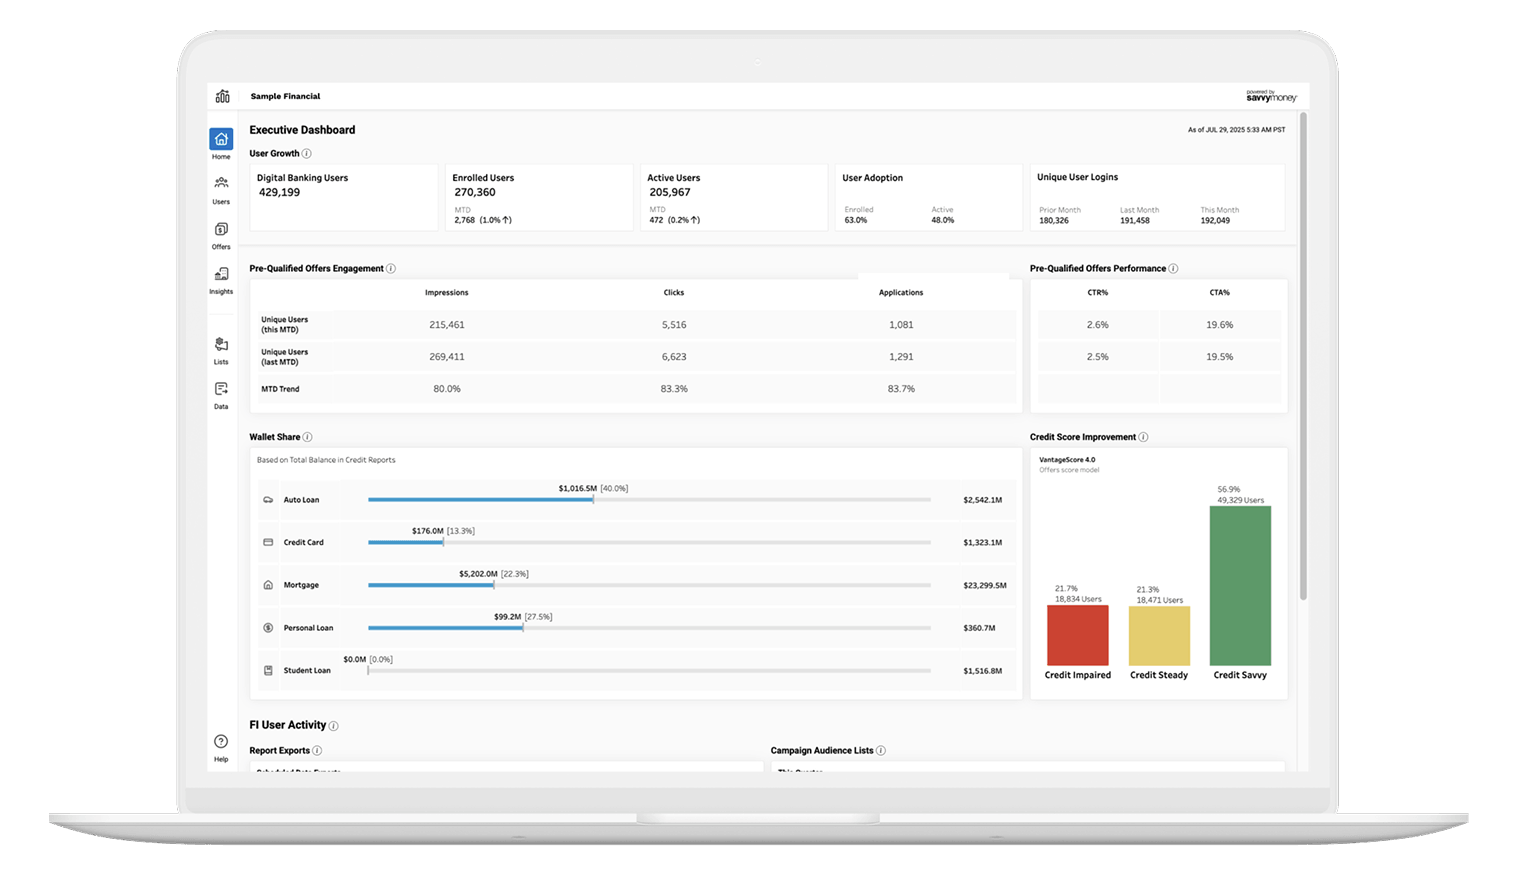Image resolution: width=1518 pixels, height=876 pixels.
Task: Click the Credit Score Improvement info icon
Action: pos(1143,437)
